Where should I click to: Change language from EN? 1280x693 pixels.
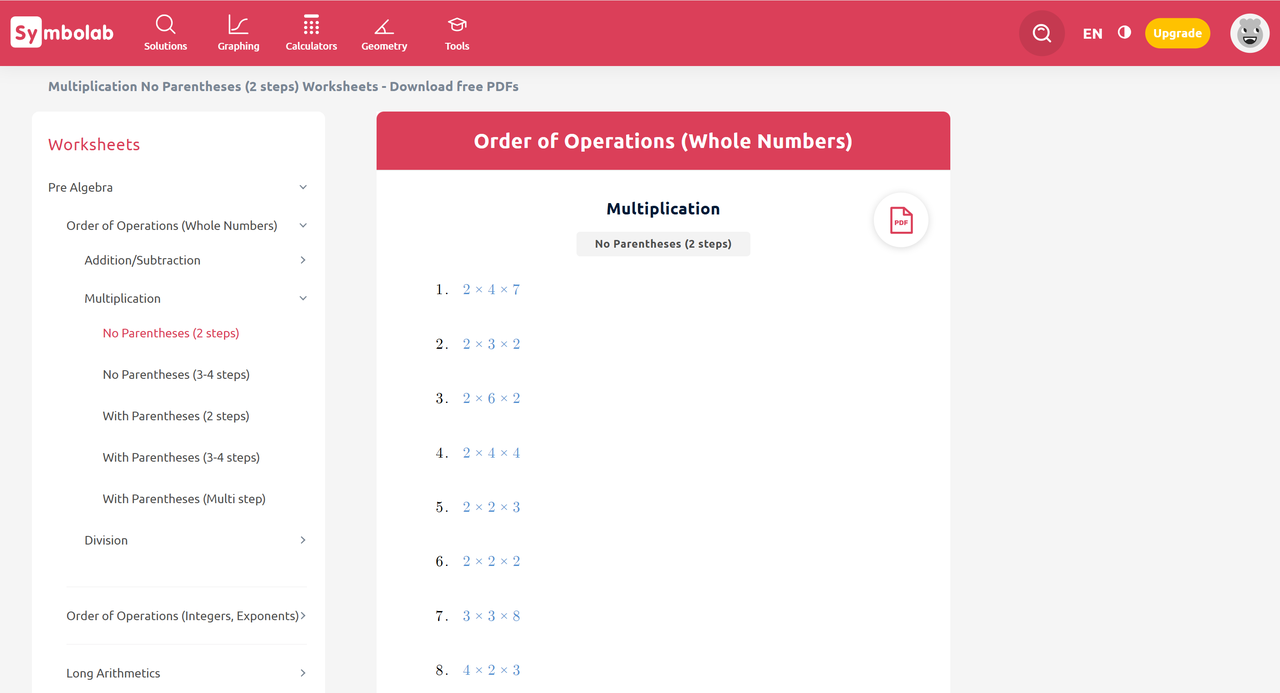(1092, 33)
